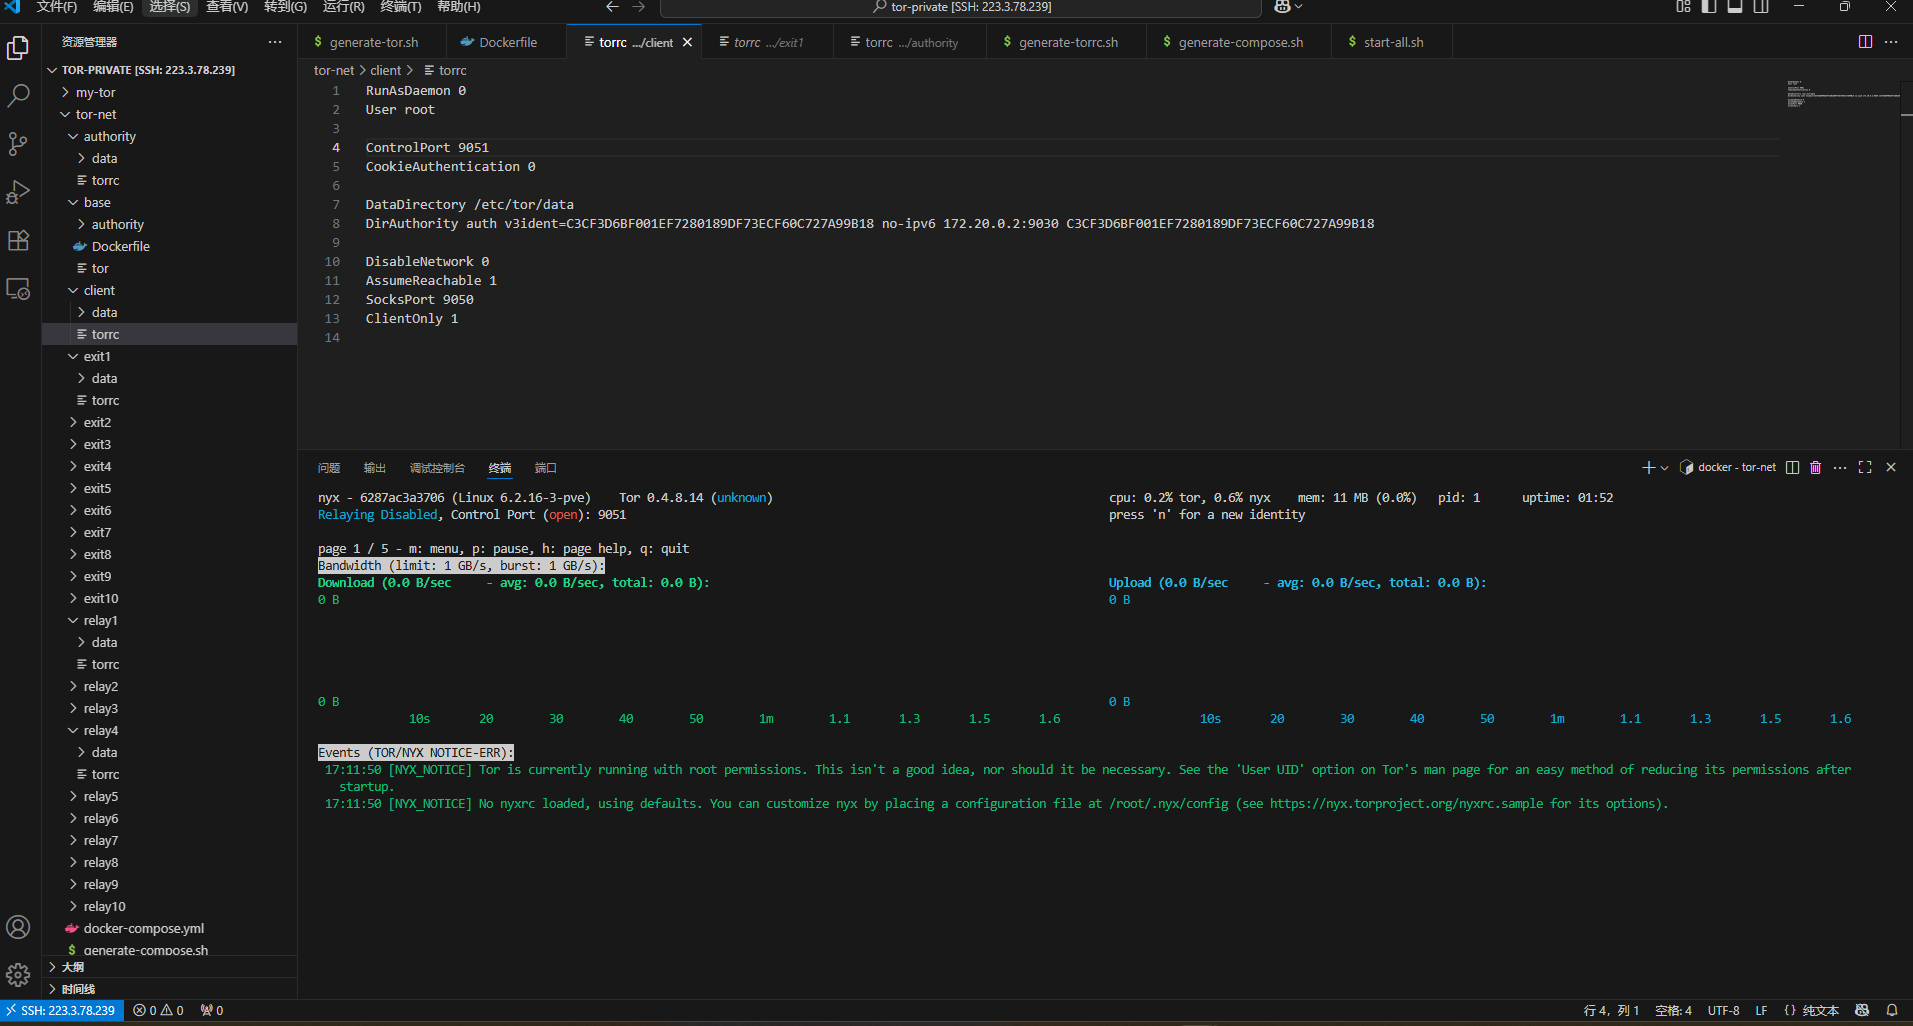Open editor more actions menu
Screen dimensions: 1913x1026
pyautogui.click(x=1891, y=42)
